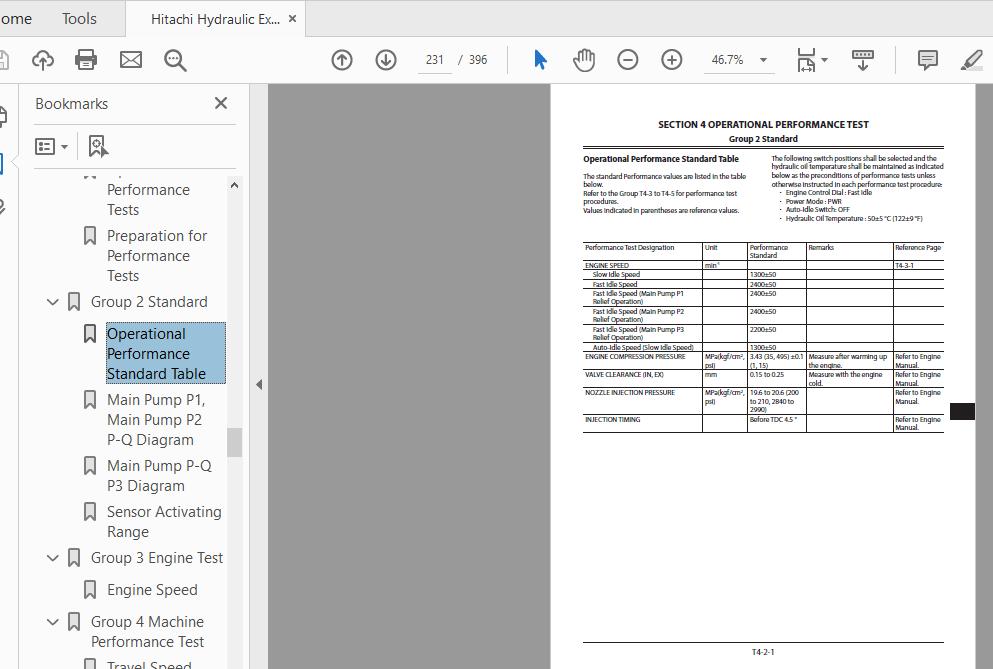Click the fit page width tool icon
Image resolution: width=993 pixels, height=669 pixels.
806,60
